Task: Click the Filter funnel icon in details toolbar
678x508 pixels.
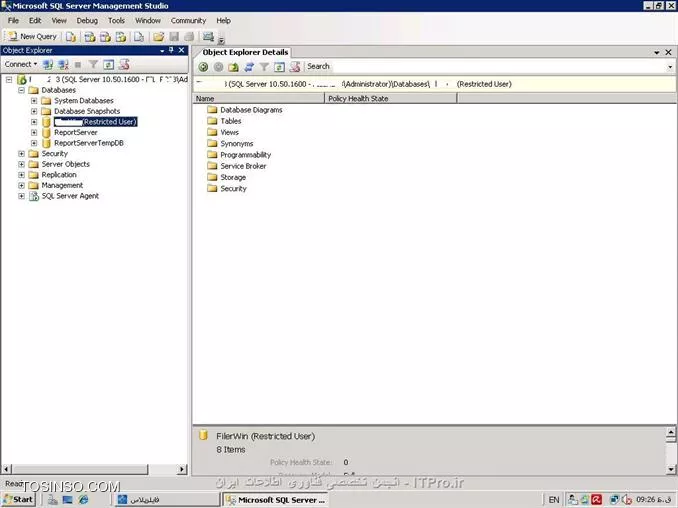Action: tap(264, 67)
